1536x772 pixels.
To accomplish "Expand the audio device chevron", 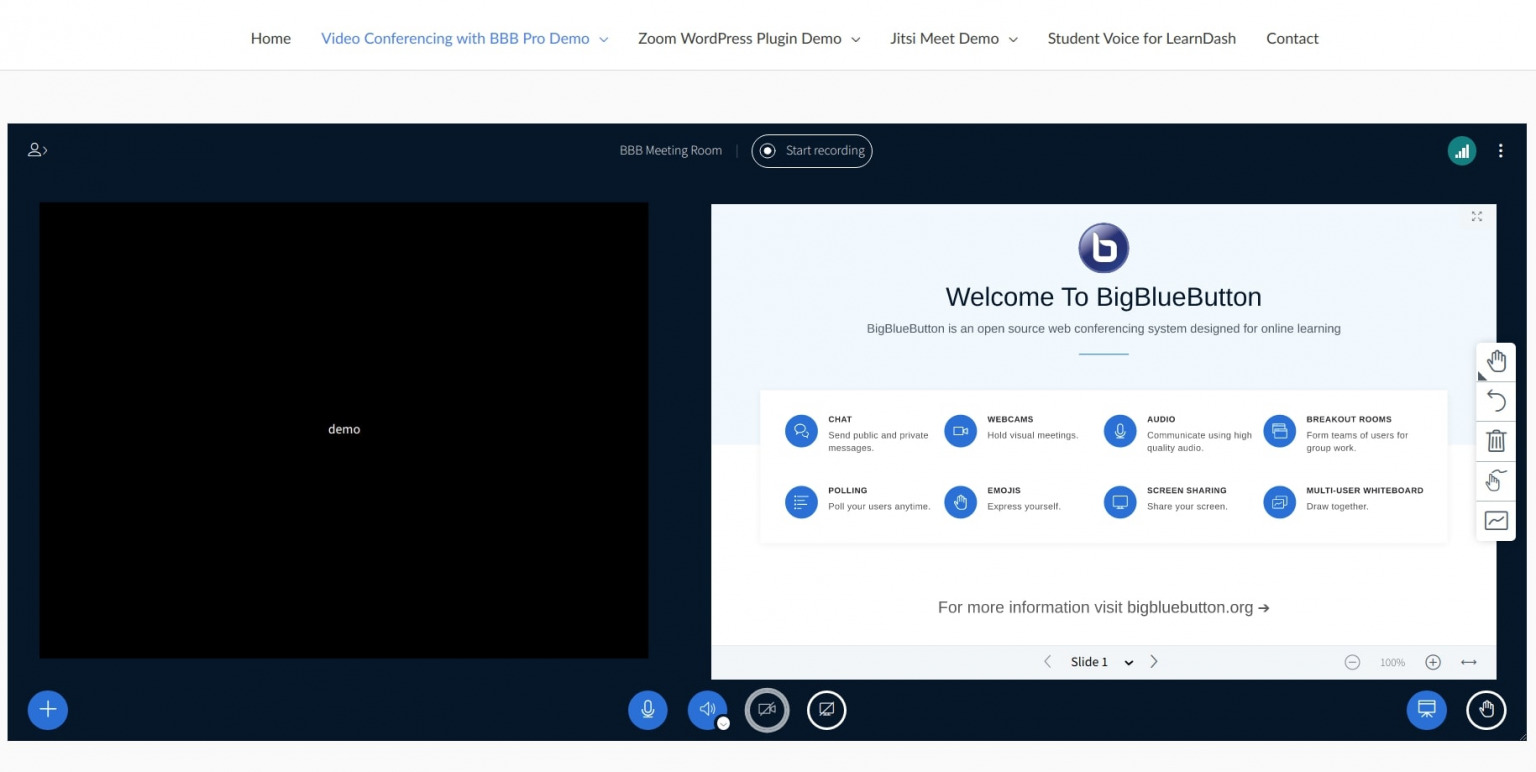I will coord(723,723).
